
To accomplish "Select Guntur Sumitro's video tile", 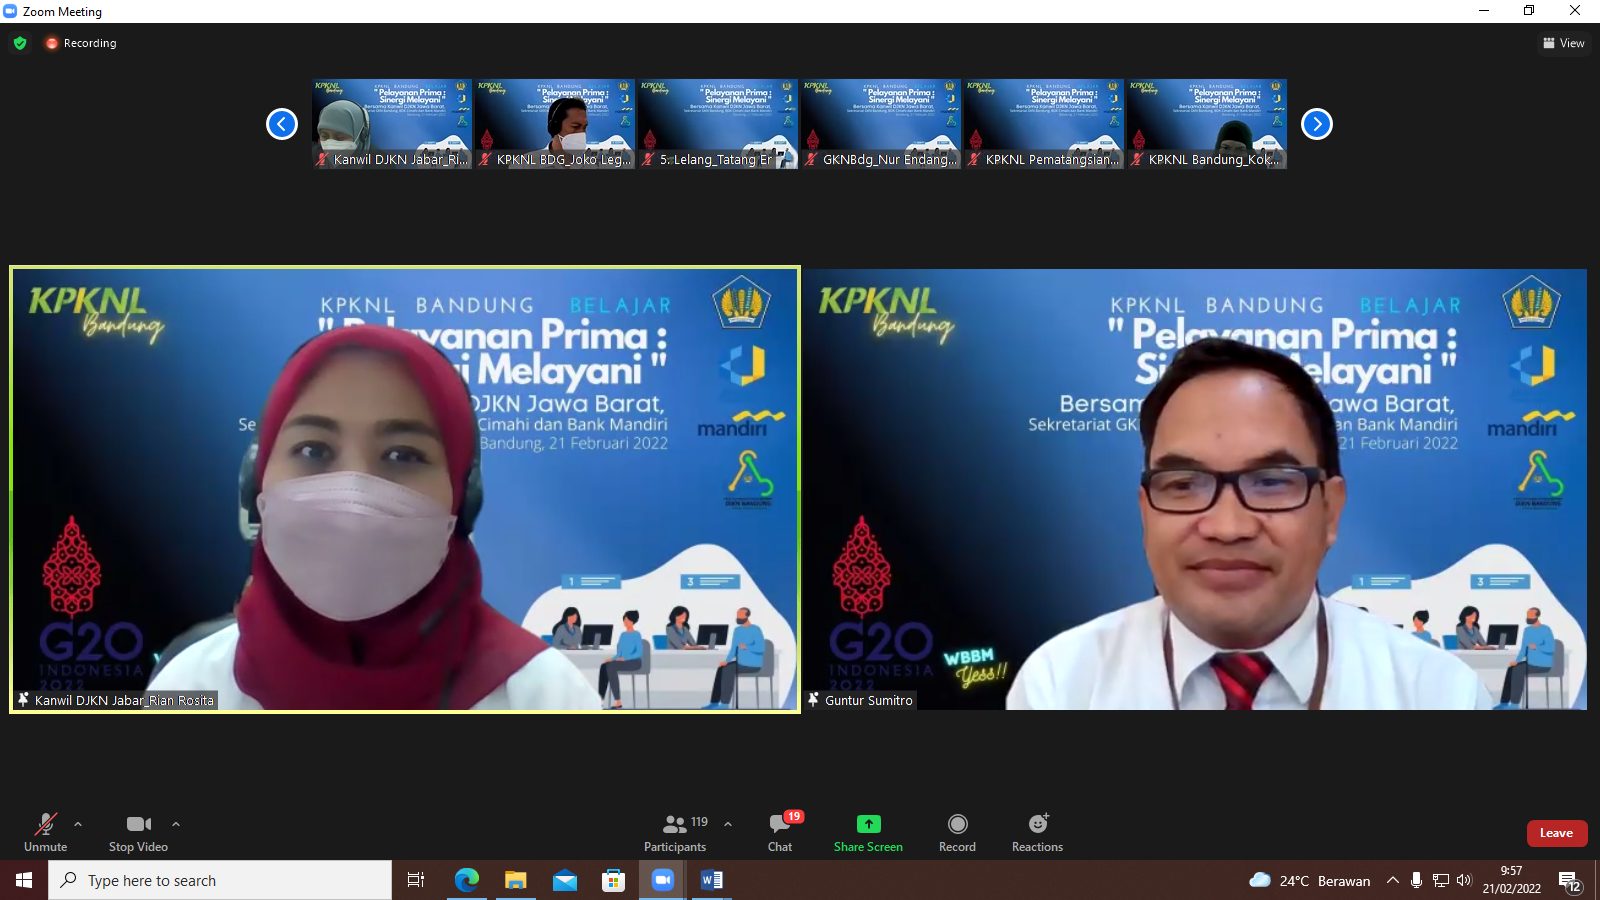I will (1196, 489).
